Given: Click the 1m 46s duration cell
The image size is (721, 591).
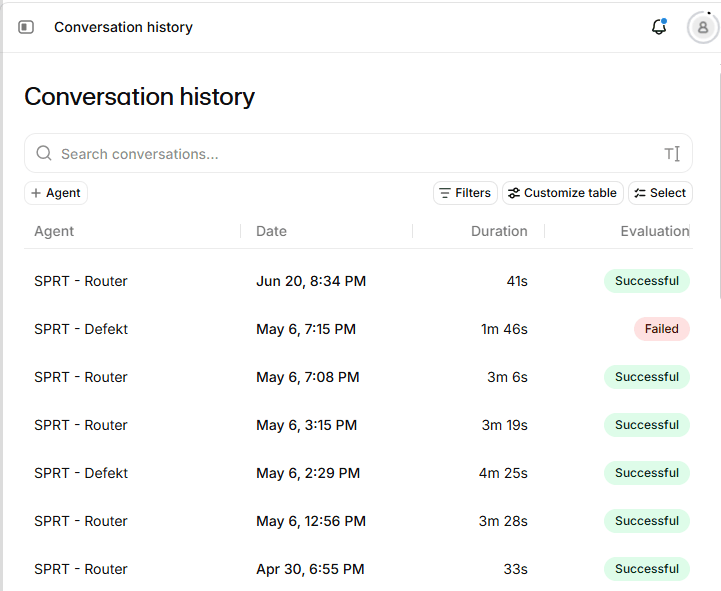Looking at the screenshot, I should pos(504,329).
